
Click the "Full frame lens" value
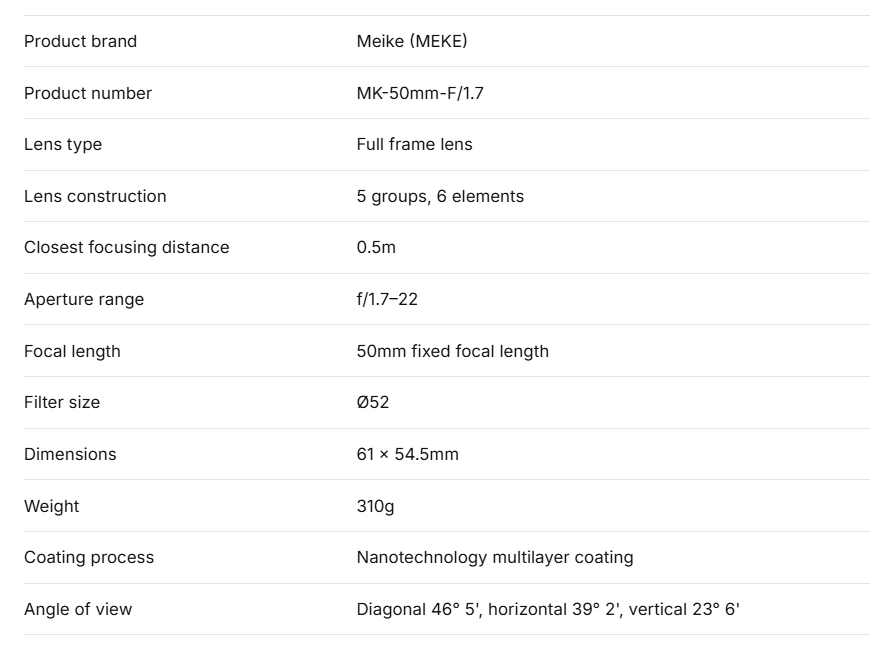click(414, 144)
